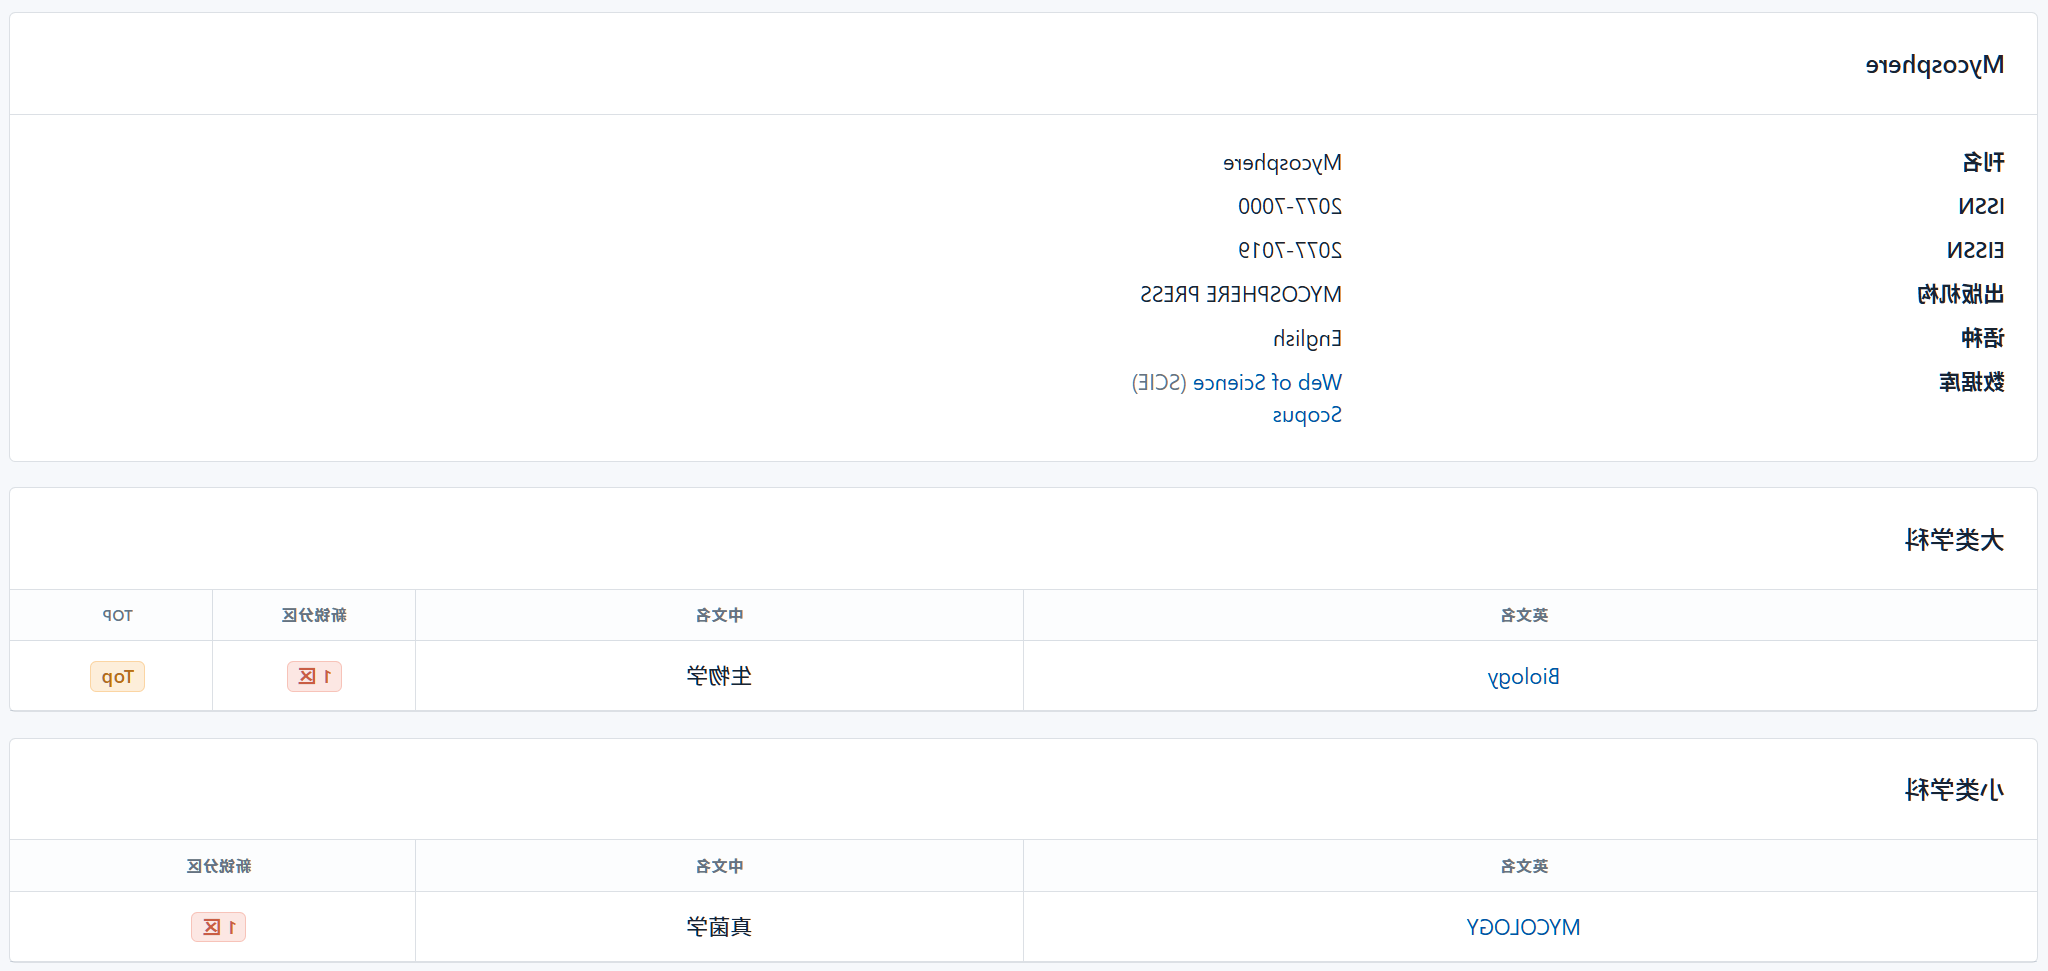Screen dimensions: 2048x971
Task: Click the 1区 badge in MYCOLOGY row
Action: [x=219, y=927]
